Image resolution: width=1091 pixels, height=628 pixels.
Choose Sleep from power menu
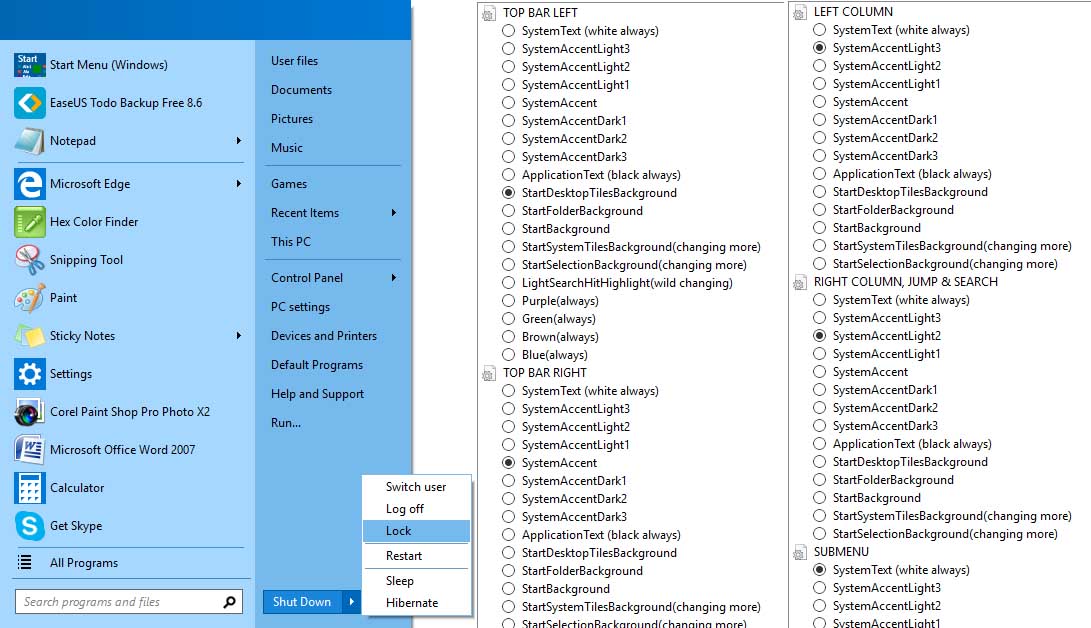point(416,581)
